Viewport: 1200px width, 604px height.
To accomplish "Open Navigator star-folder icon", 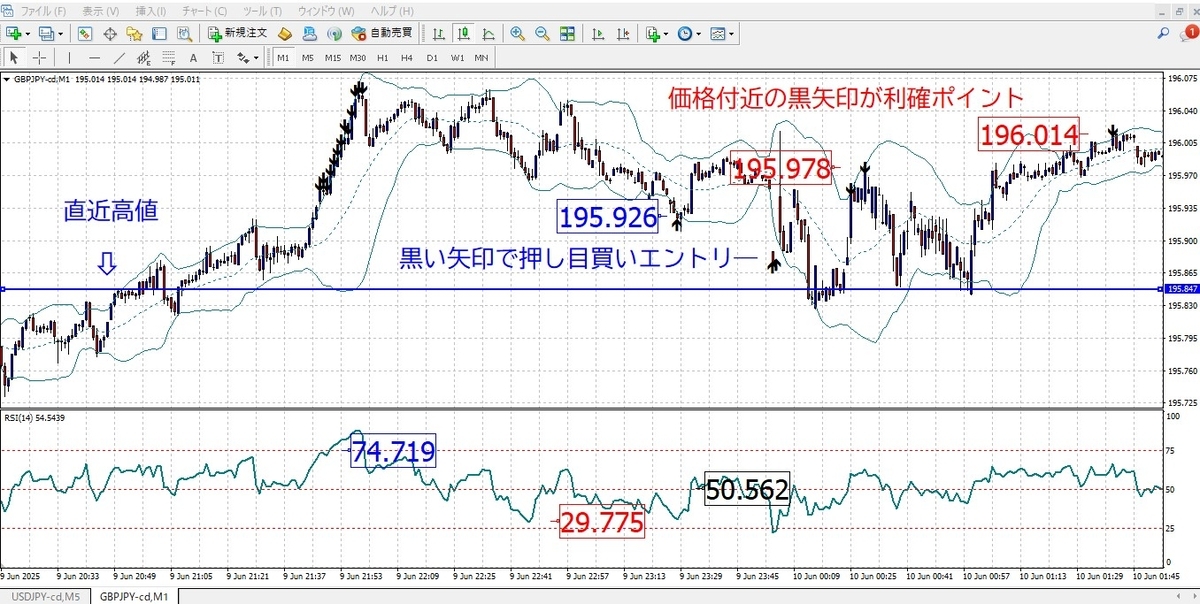I will click(134, 33).
